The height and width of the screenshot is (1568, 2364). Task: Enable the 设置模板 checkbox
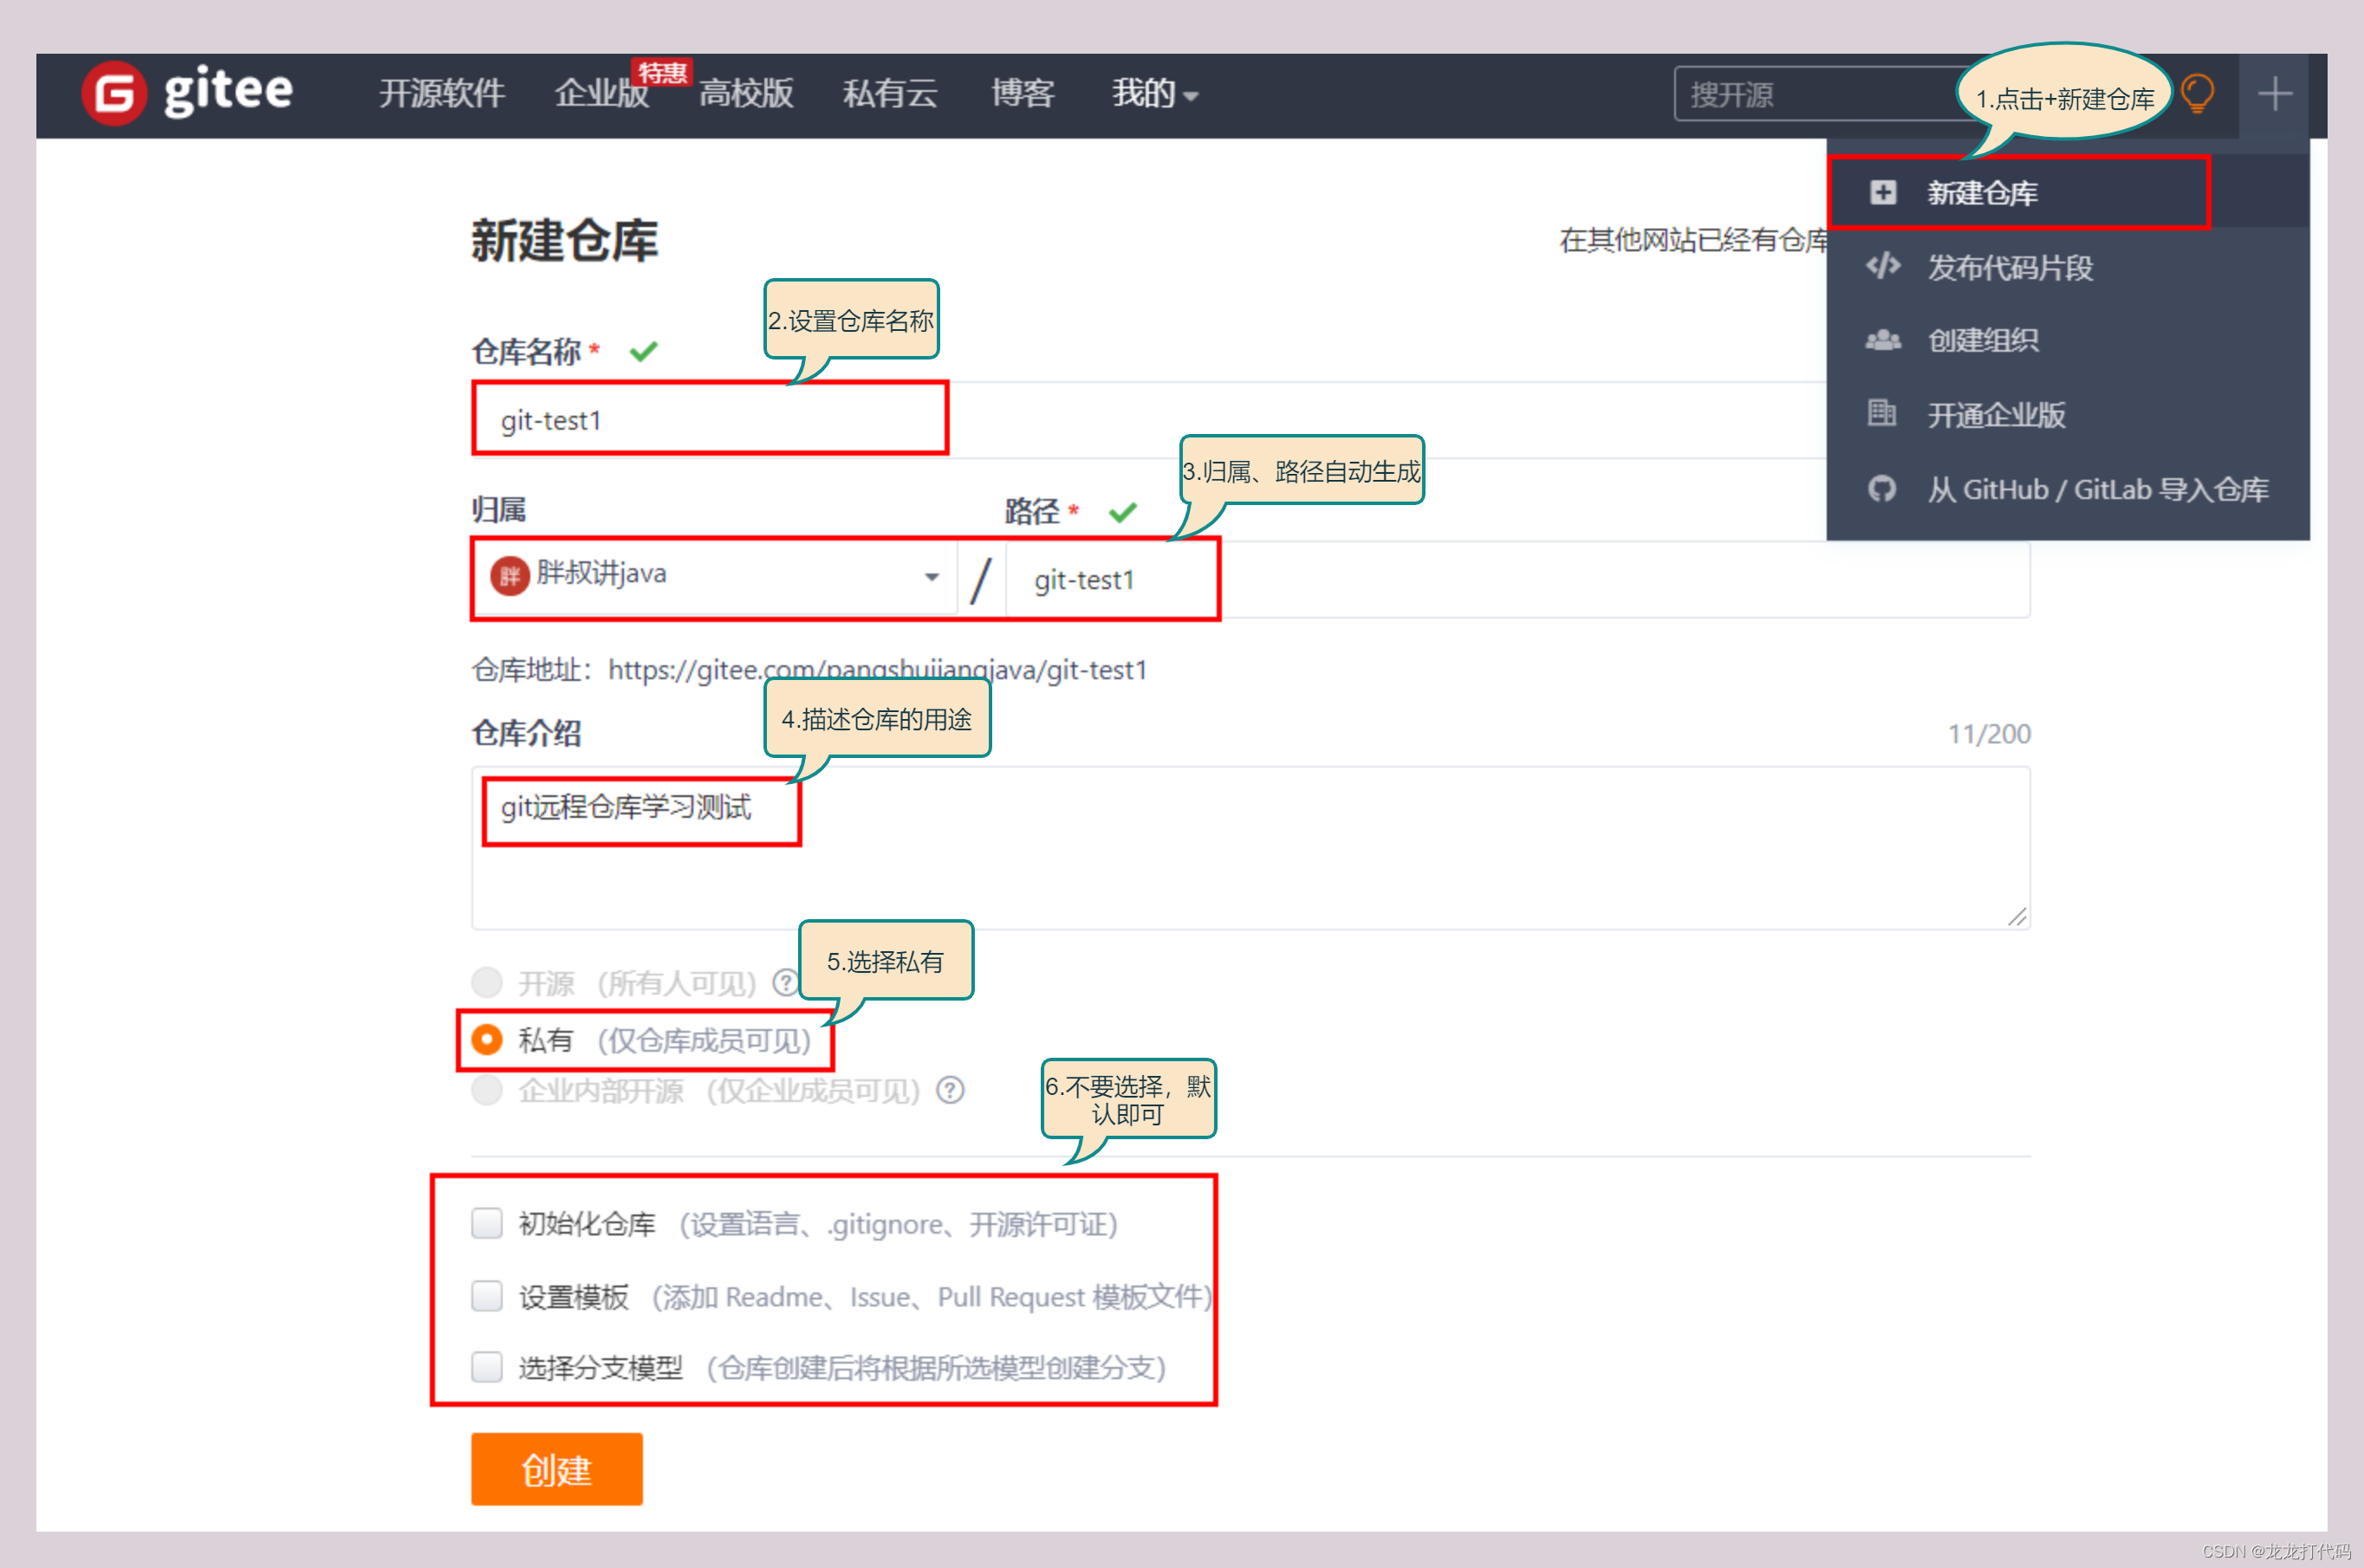tap(487, 1296)
